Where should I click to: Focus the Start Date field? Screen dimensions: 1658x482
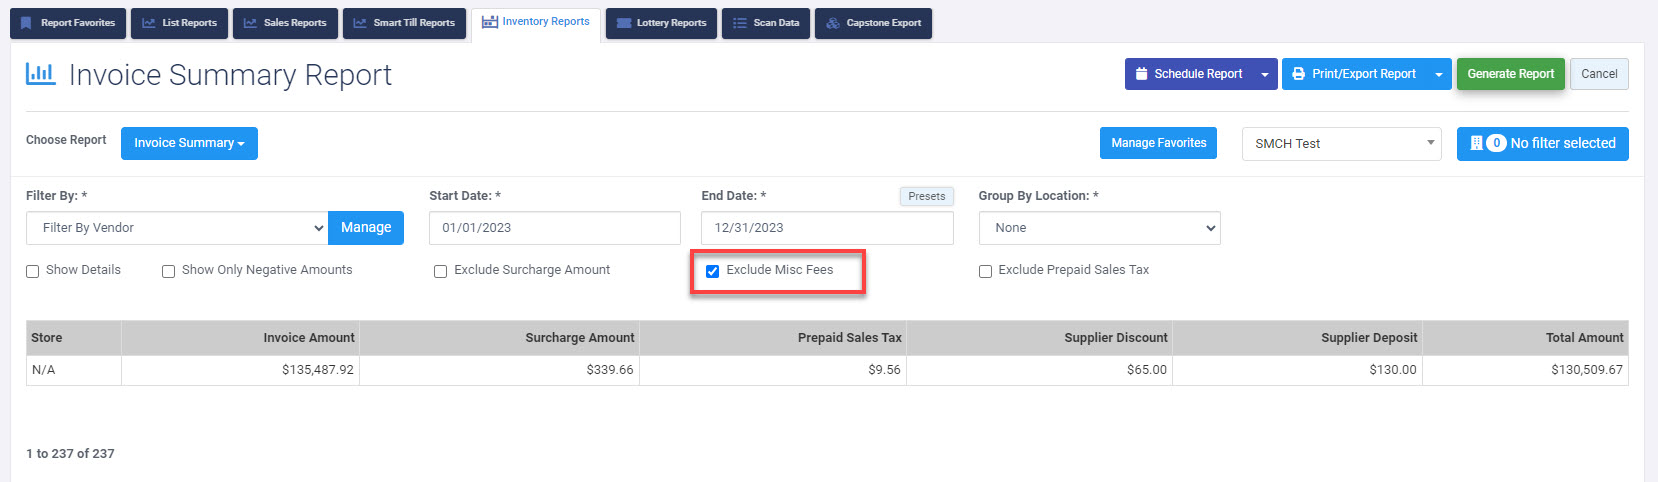pyautogui.click(x=555, y=228)
